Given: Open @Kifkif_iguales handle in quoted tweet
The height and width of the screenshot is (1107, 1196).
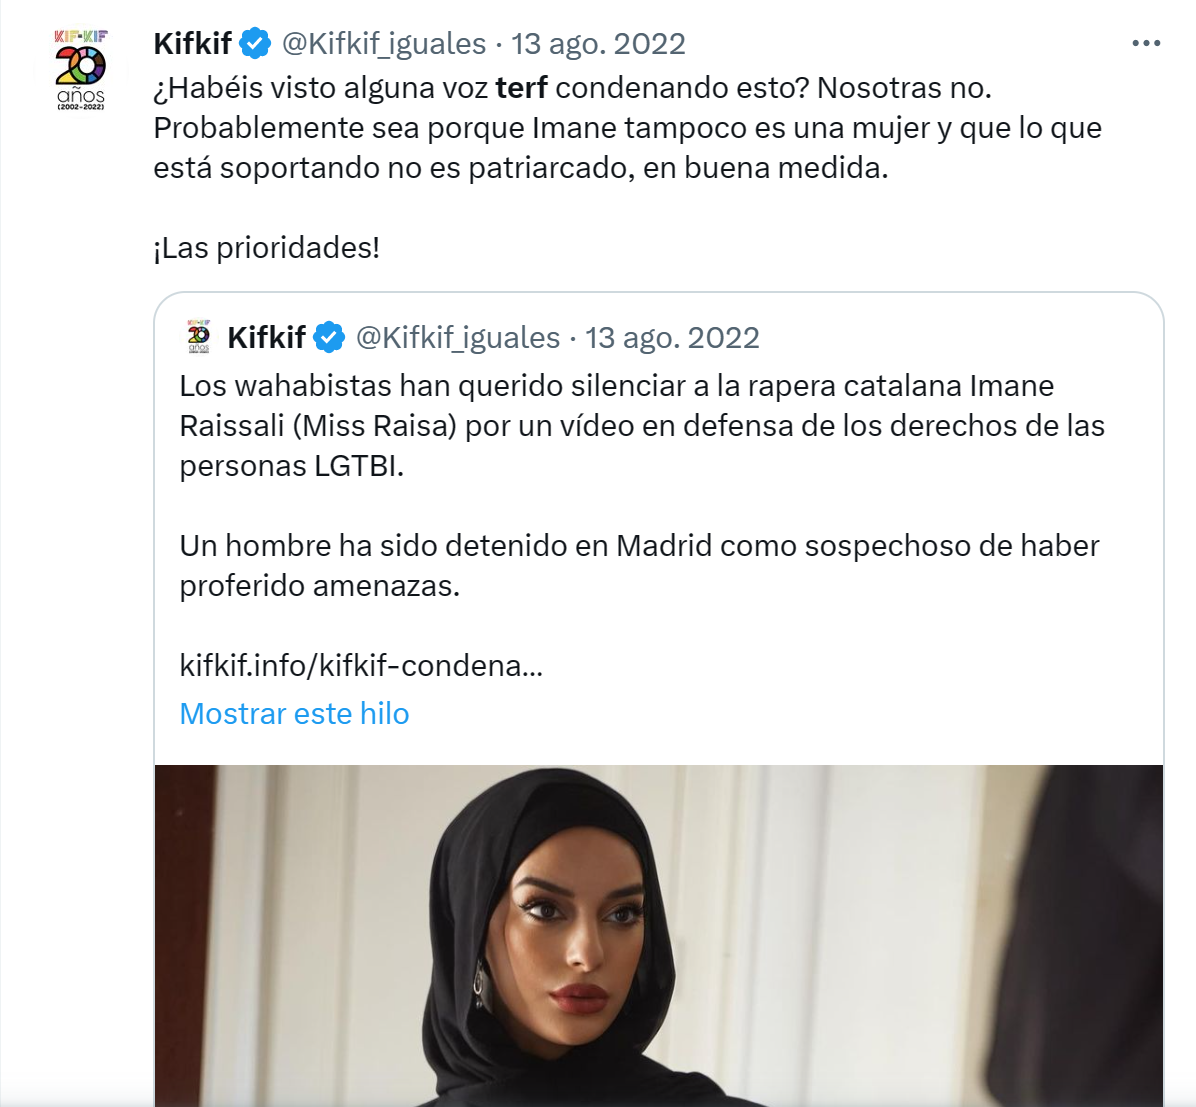Looking at the screenshot, I should click(458, 337).
